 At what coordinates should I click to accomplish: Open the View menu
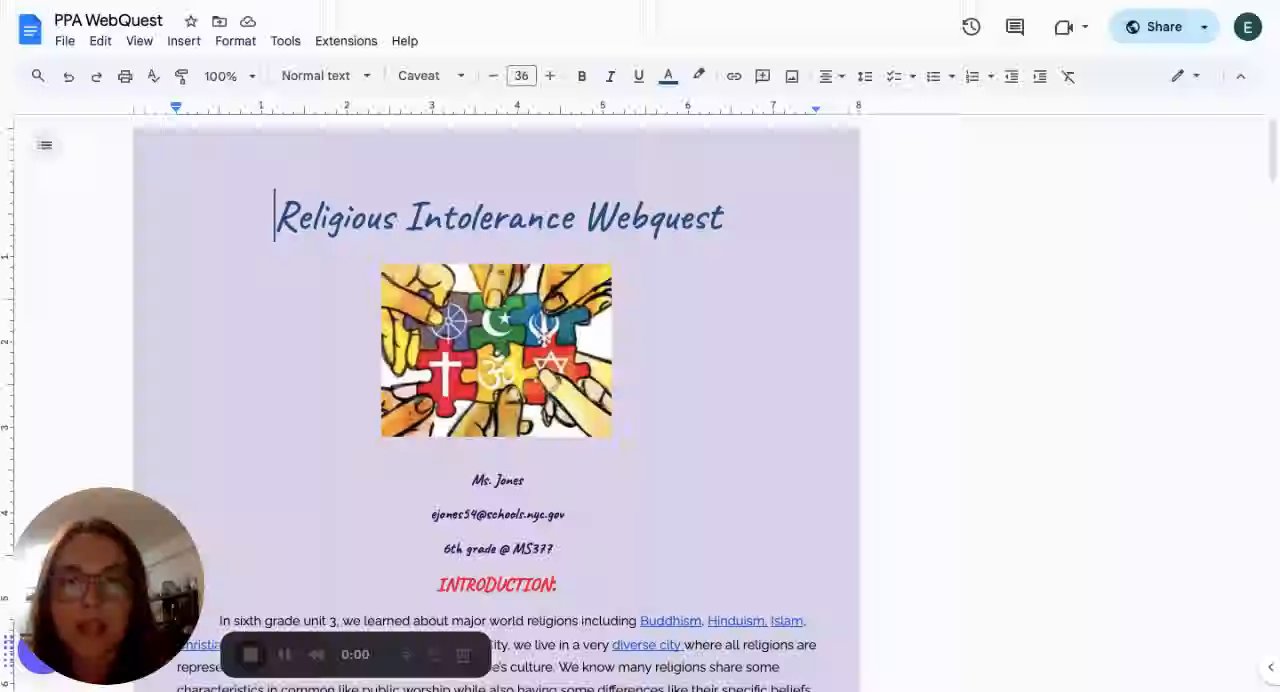coord(139,41)
